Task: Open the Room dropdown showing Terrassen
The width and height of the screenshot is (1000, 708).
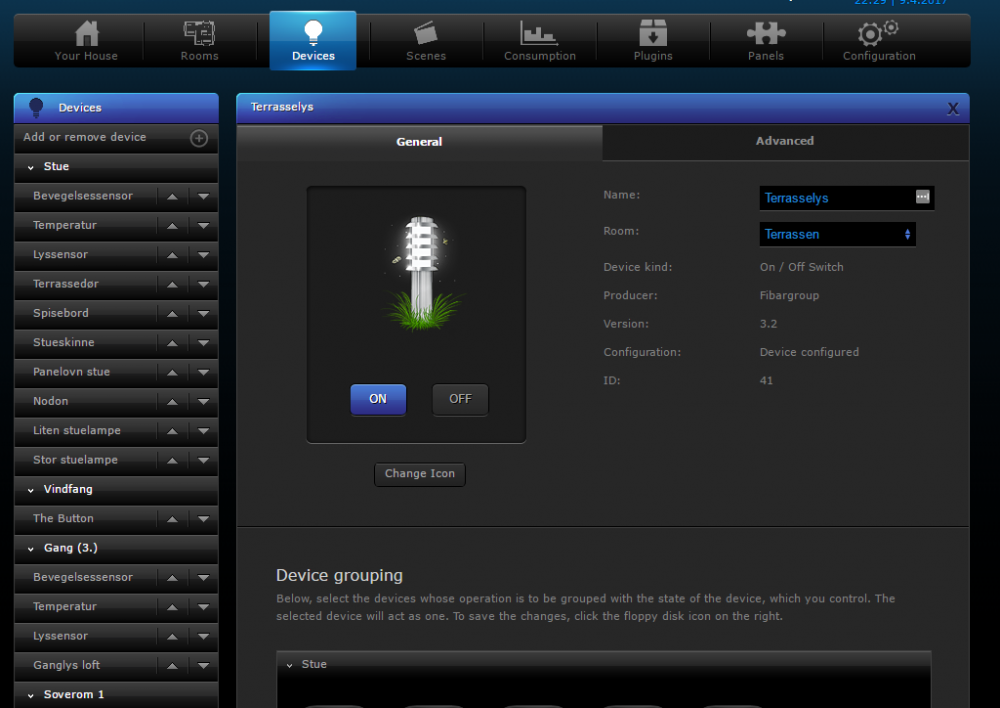Action: coord(837,234)
